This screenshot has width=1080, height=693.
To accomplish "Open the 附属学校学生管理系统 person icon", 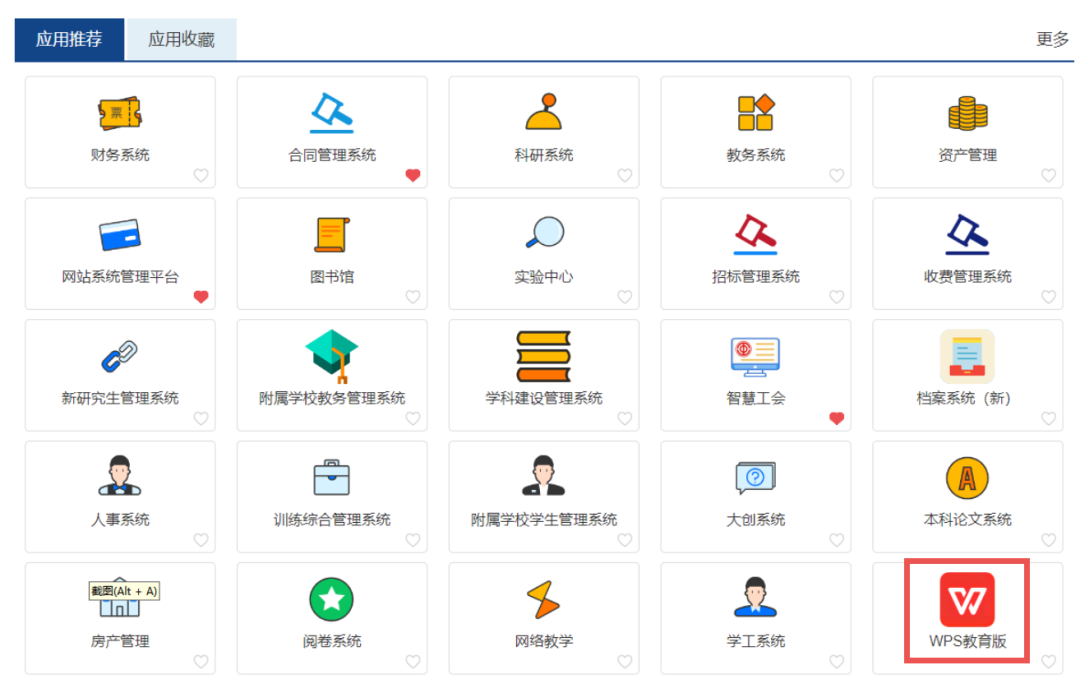I will [x=544, y=475].
